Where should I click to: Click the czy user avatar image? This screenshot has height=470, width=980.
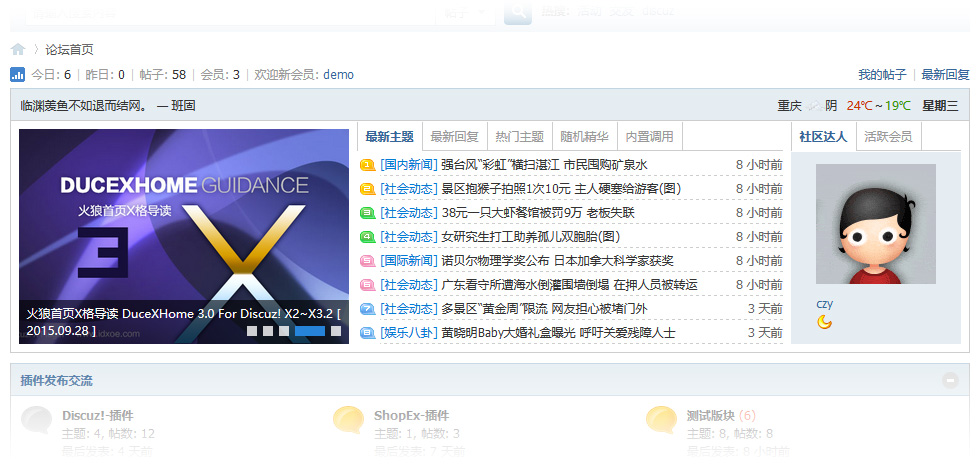pyautogui.click(x=875, y=224)
